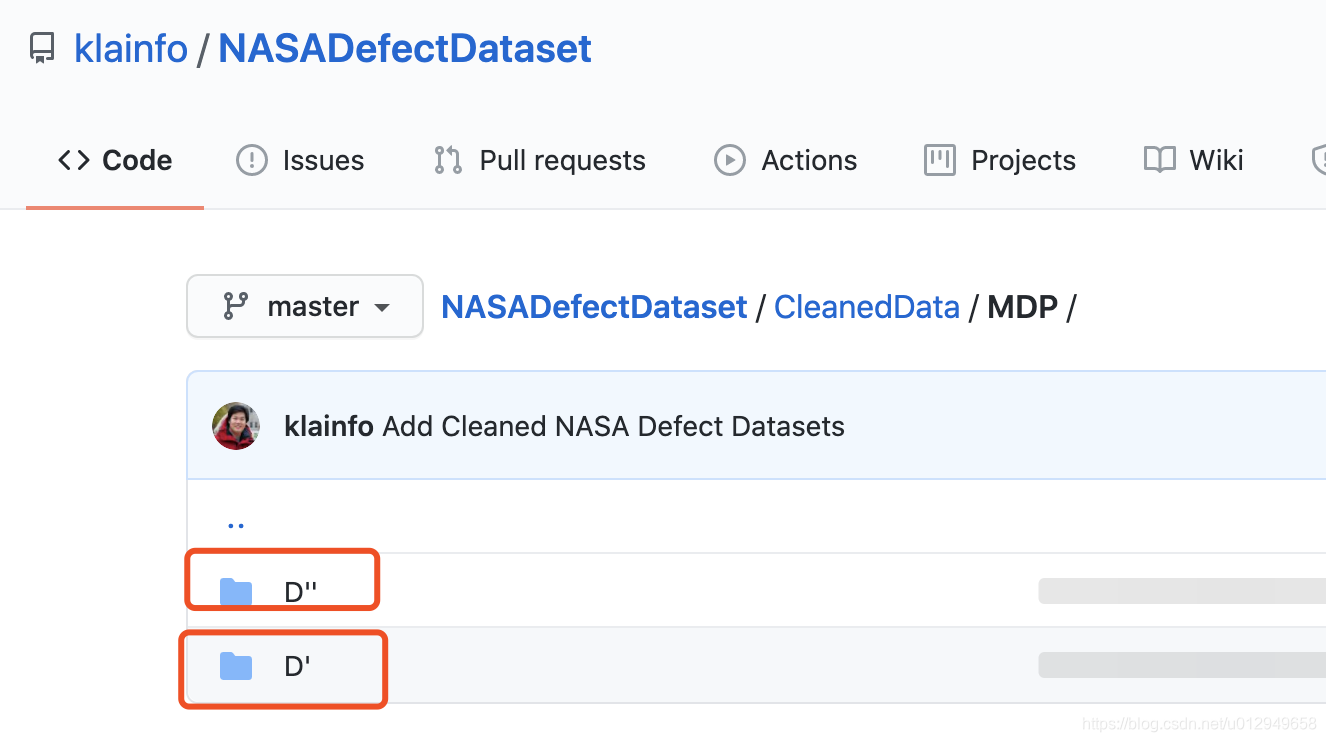Viewport: 1326px width, 742px height.
Task: Click the Actions play icon
Action: 729,160
